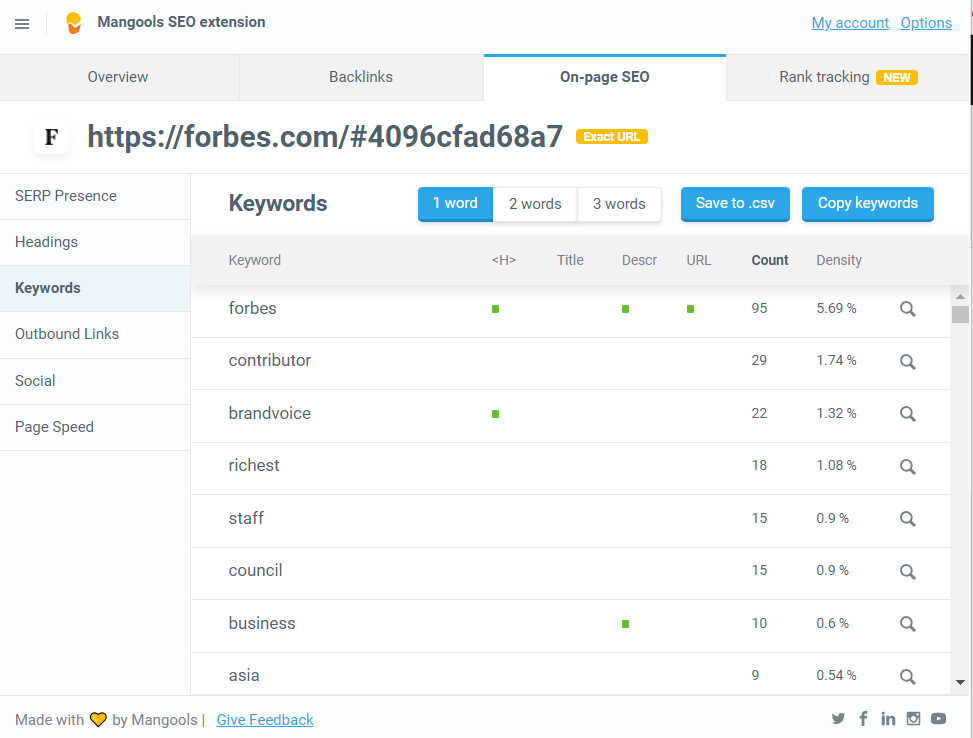Sort the table by Density column
Image resolution: width=973 pixels, height=738 pixels.
coord(838,260)
